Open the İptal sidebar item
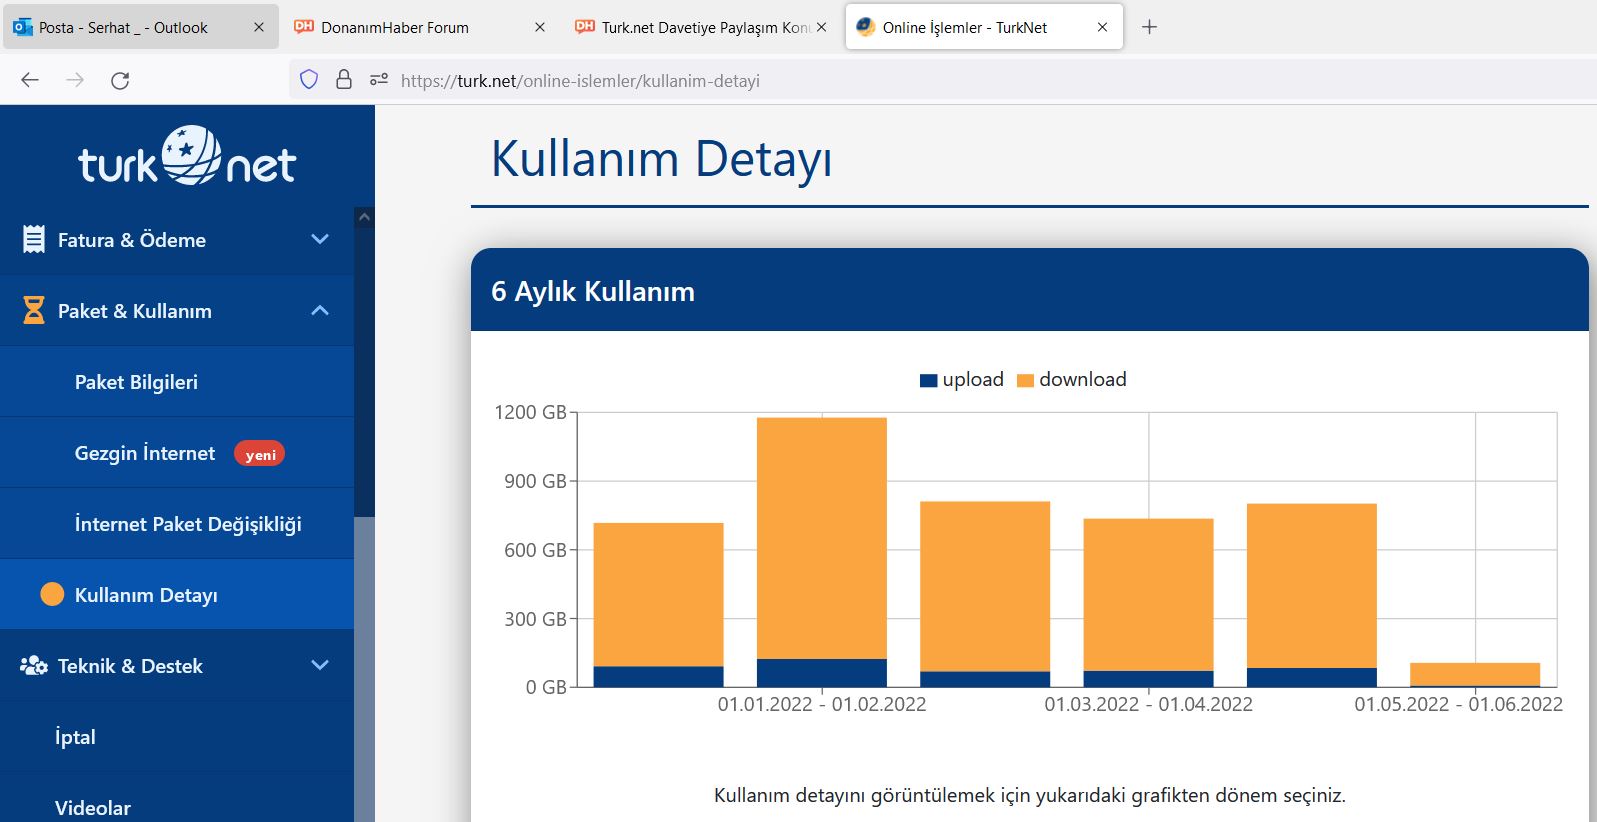1597x822 pixels. click(x=177, y=736)
